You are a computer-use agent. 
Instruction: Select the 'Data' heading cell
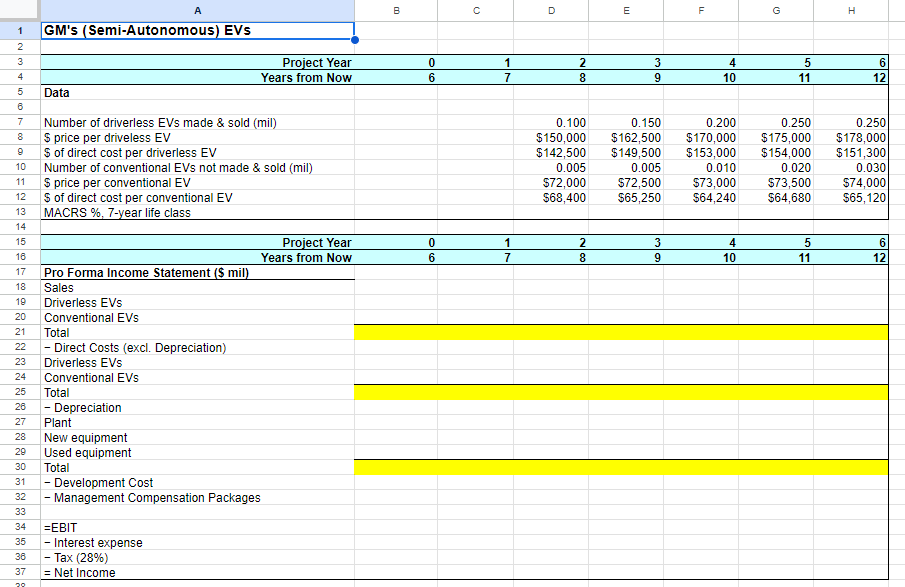click(197, 92)
